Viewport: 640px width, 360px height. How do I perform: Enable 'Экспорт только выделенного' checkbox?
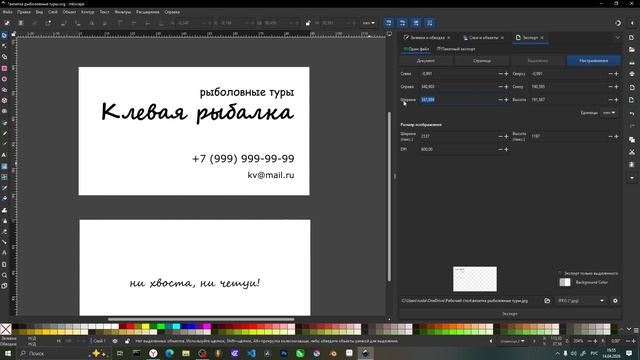(560, 273)
